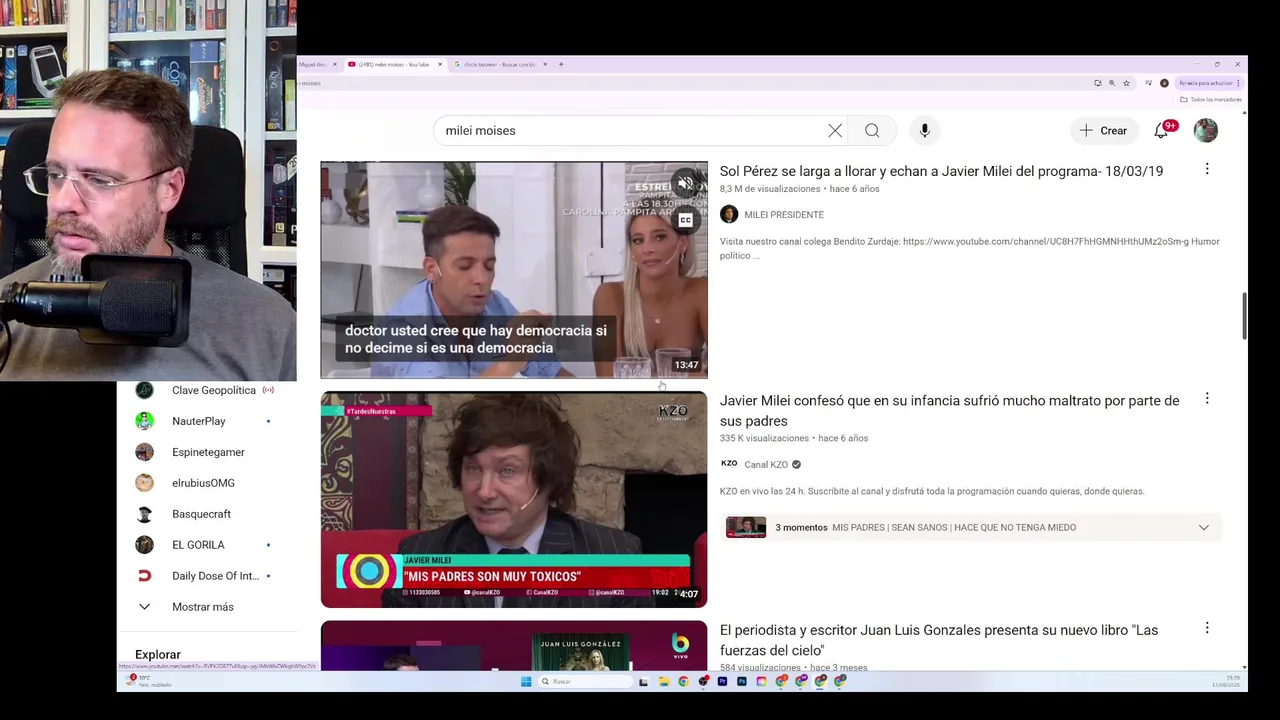The height and width of the screenshot is (720, 1280).
Task: Open the Pampita interview video thumbnail
Action: click(514, 270)
